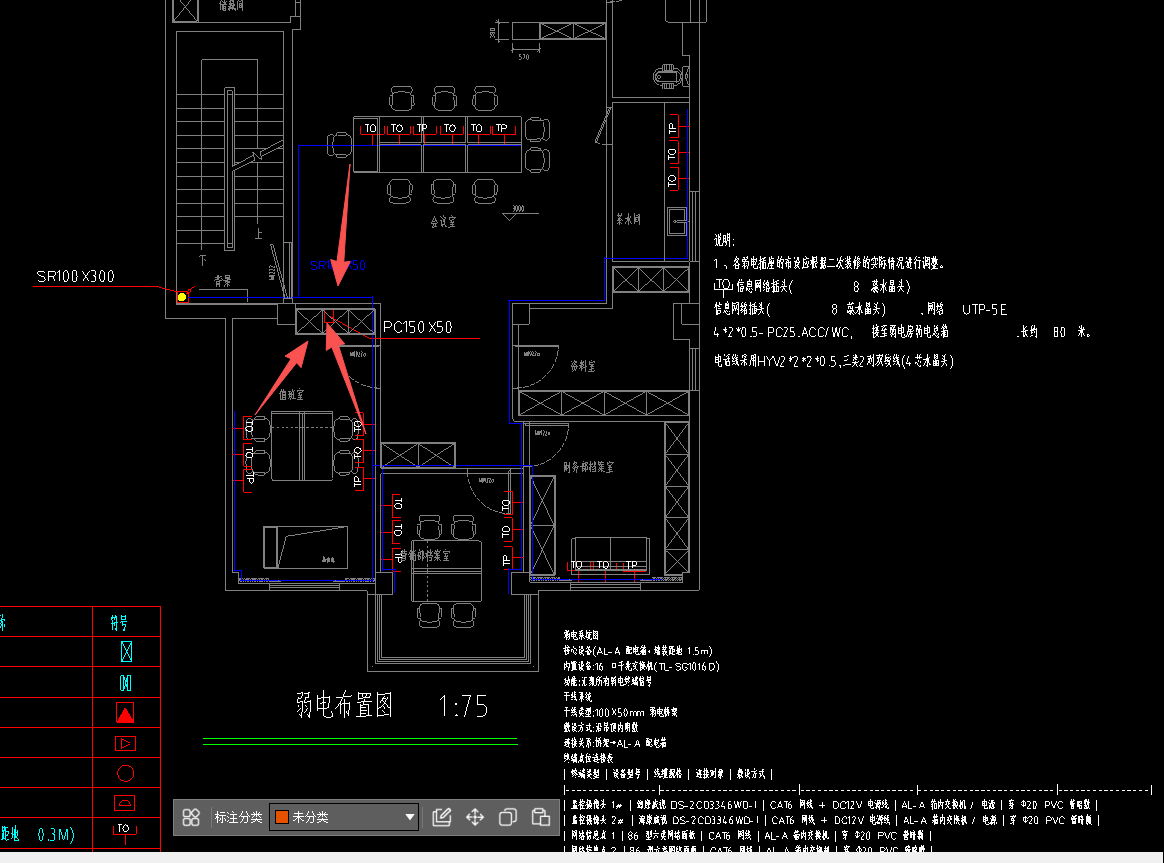Select the markup/edit pen icon
This screenshot has width=1164, height=863.
[441, 817]
